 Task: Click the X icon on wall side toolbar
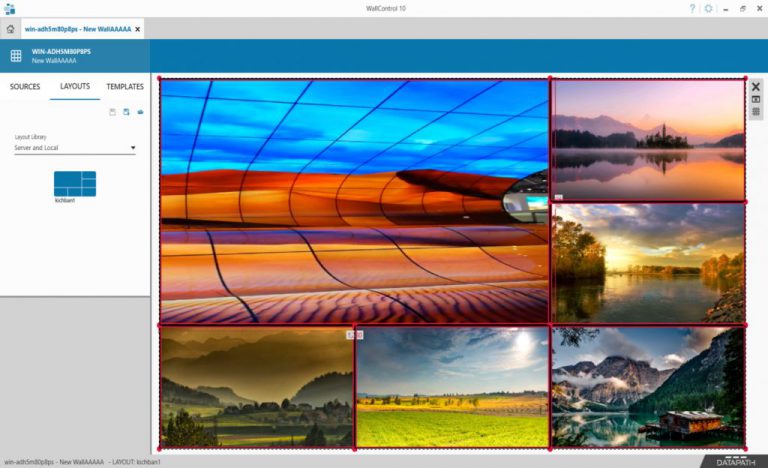coord(756,87)
